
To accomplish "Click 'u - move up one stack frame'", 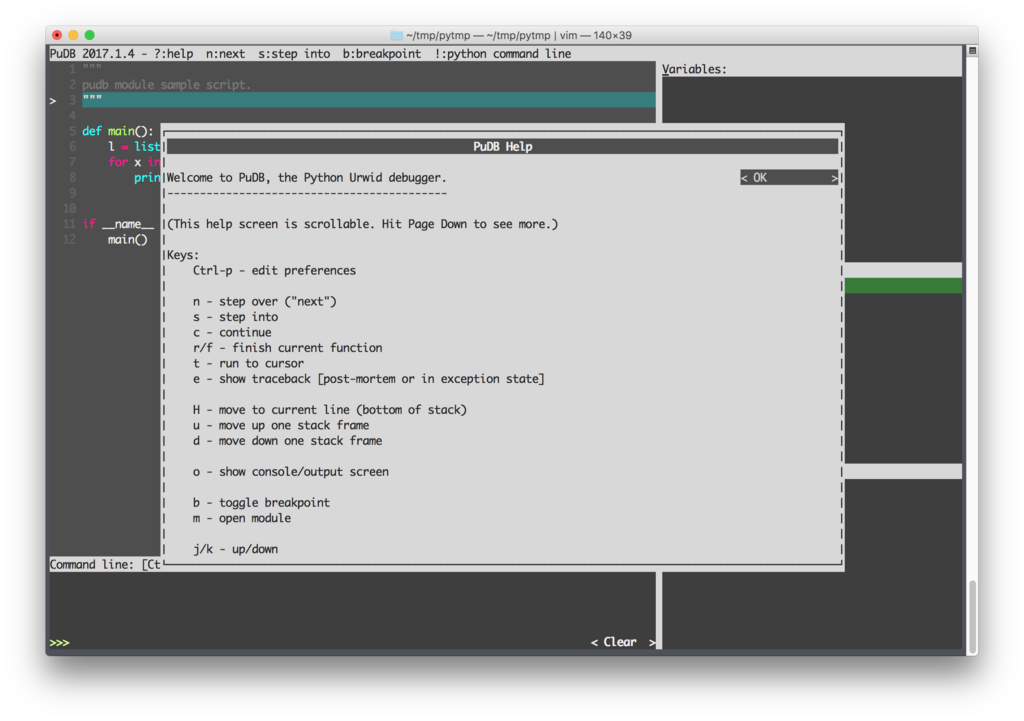I will click(281, 425).
